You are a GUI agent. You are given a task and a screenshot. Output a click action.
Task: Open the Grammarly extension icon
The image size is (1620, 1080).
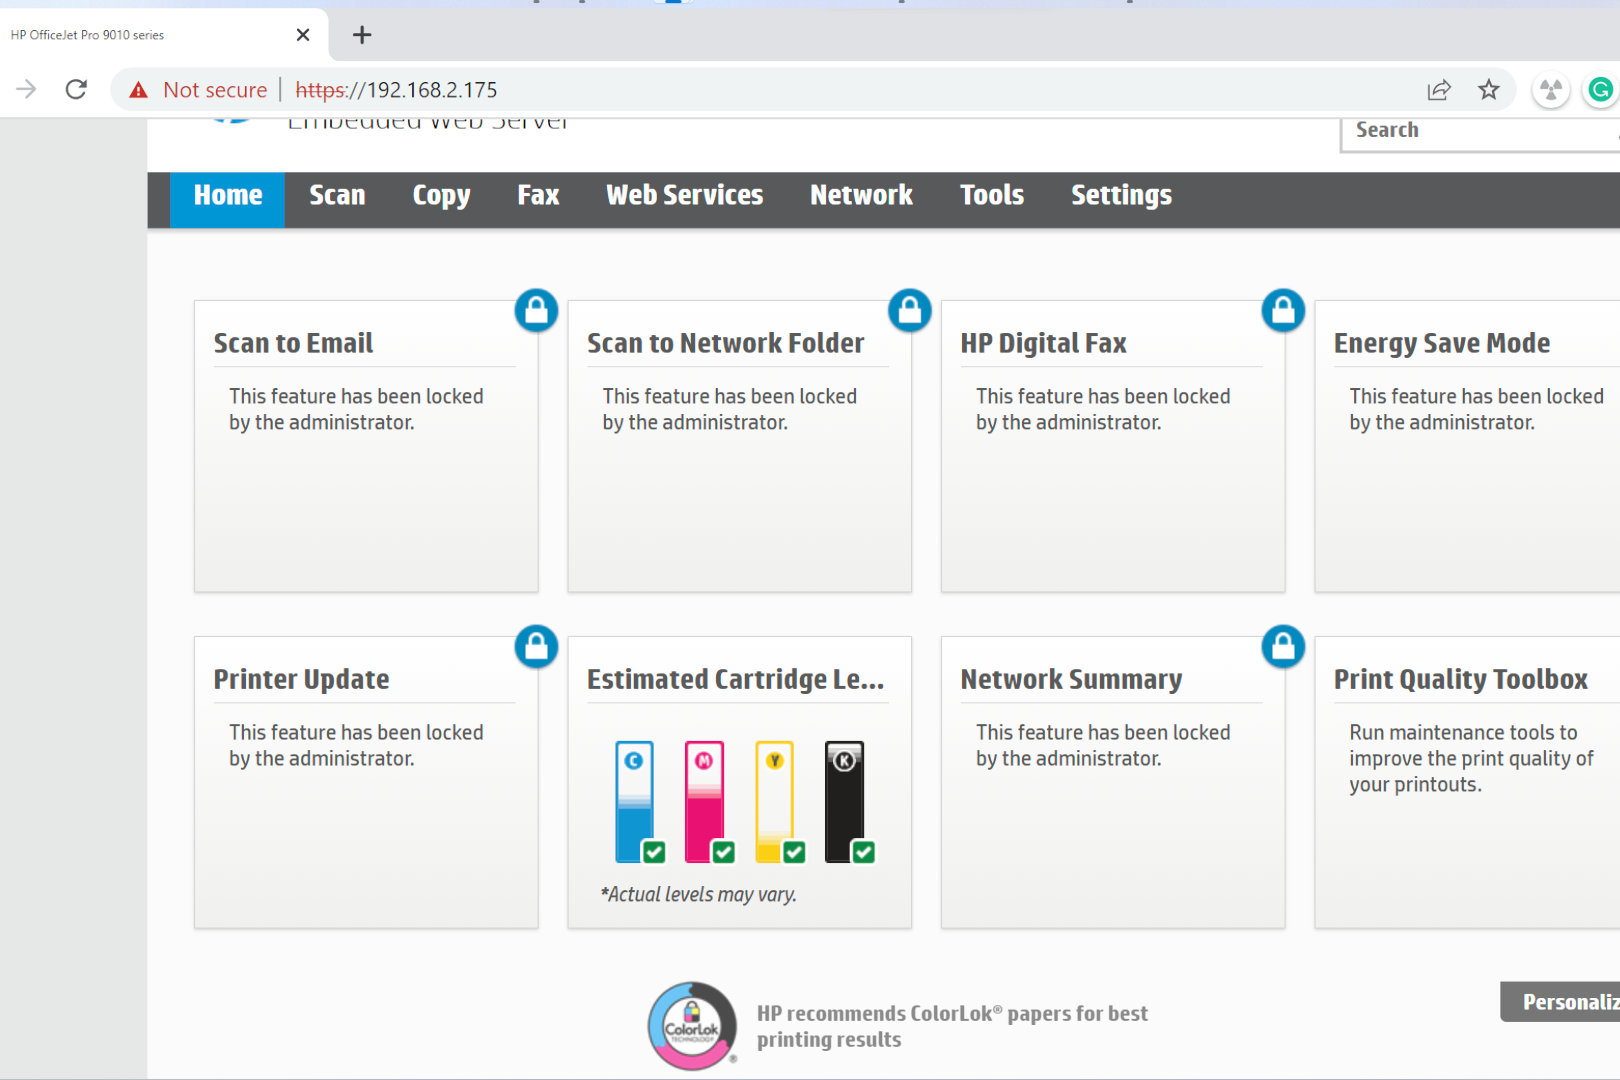click(x=1600, y=90)
